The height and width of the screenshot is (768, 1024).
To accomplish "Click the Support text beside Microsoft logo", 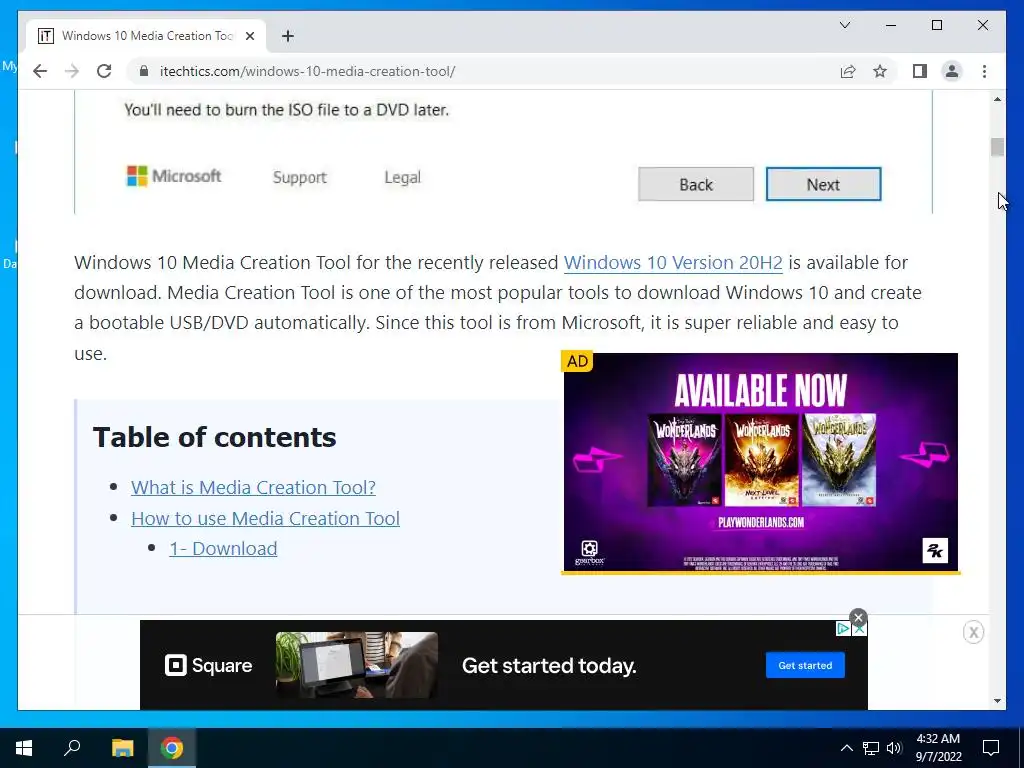I will [x=299, y=177].
